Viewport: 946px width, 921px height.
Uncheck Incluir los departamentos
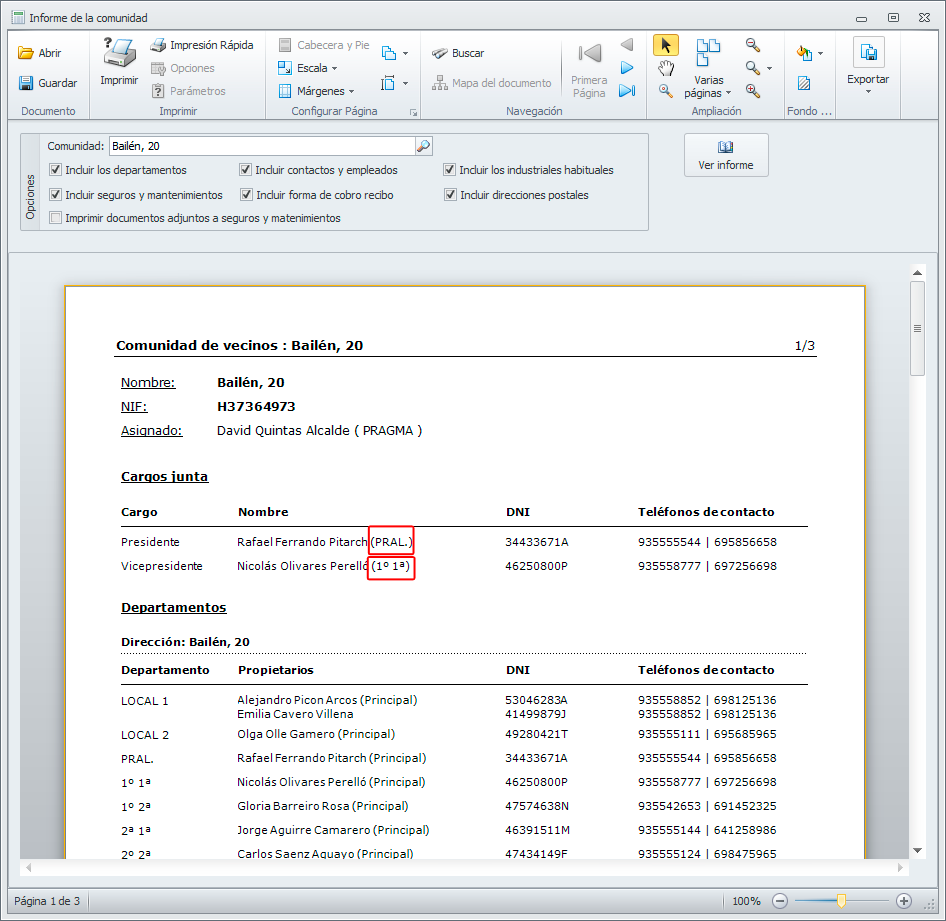[x=56, y=170]
